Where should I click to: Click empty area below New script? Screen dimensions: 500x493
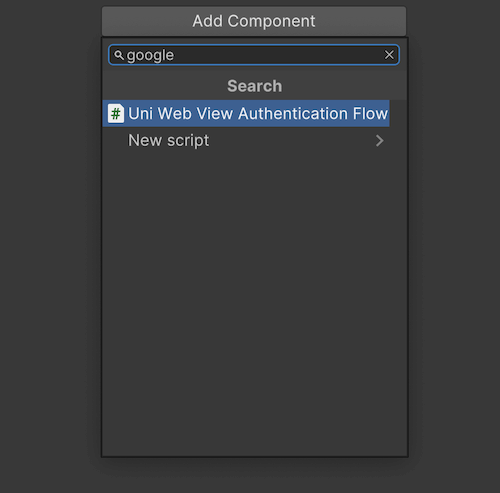coord(254,300)
